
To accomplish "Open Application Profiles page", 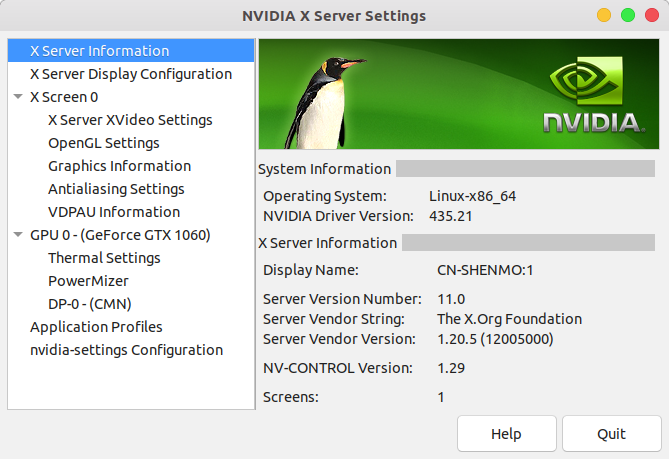I will pyautogui.click(x=131, y=327).
